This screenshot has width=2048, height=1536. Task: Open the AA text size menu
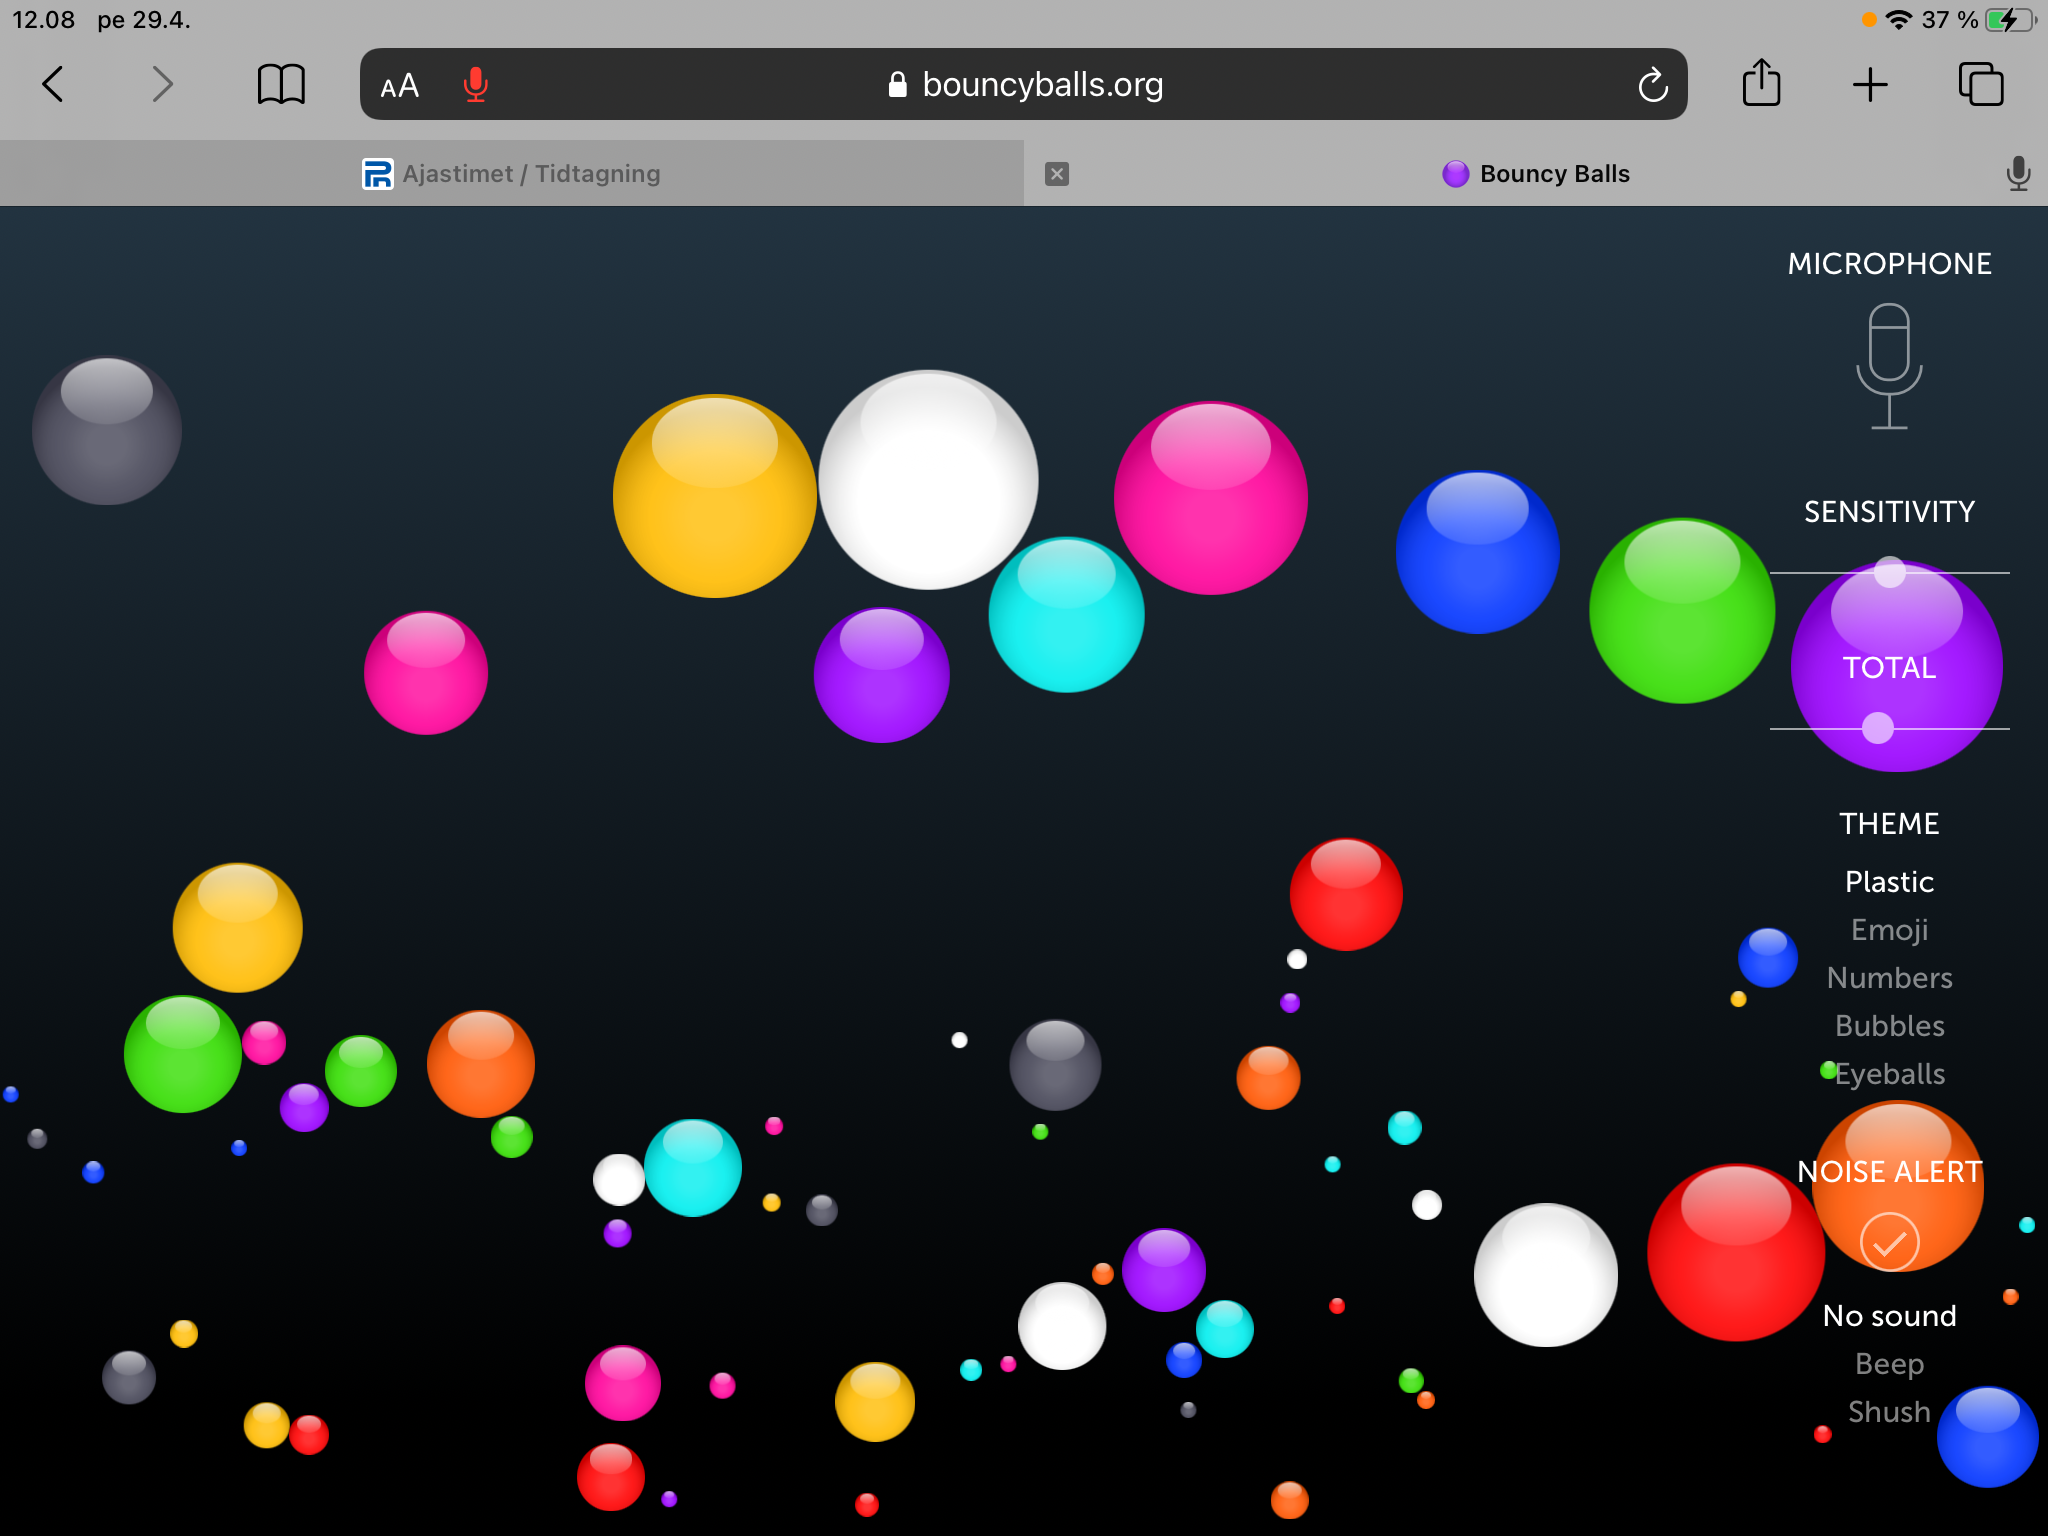(x=400, y=86)
